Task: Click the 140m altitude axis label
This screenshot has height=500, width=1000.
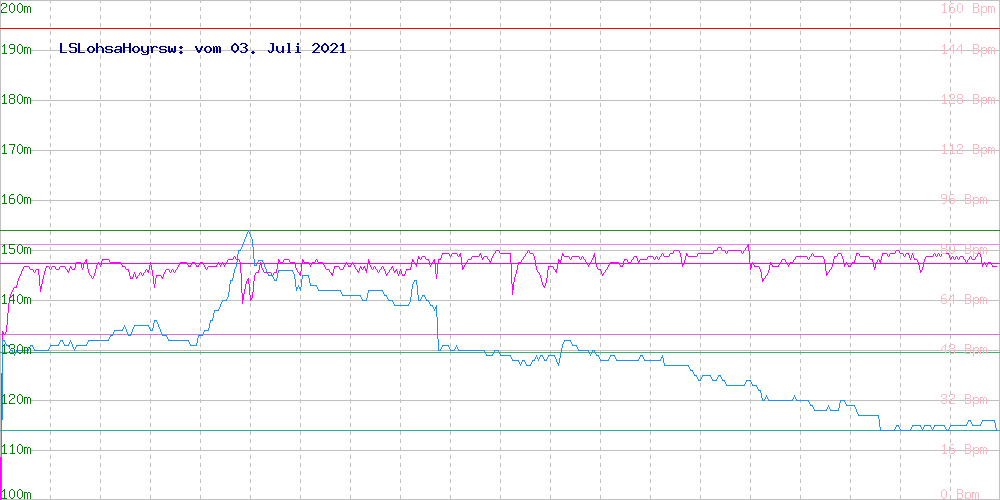Action: tap(17, 299)
